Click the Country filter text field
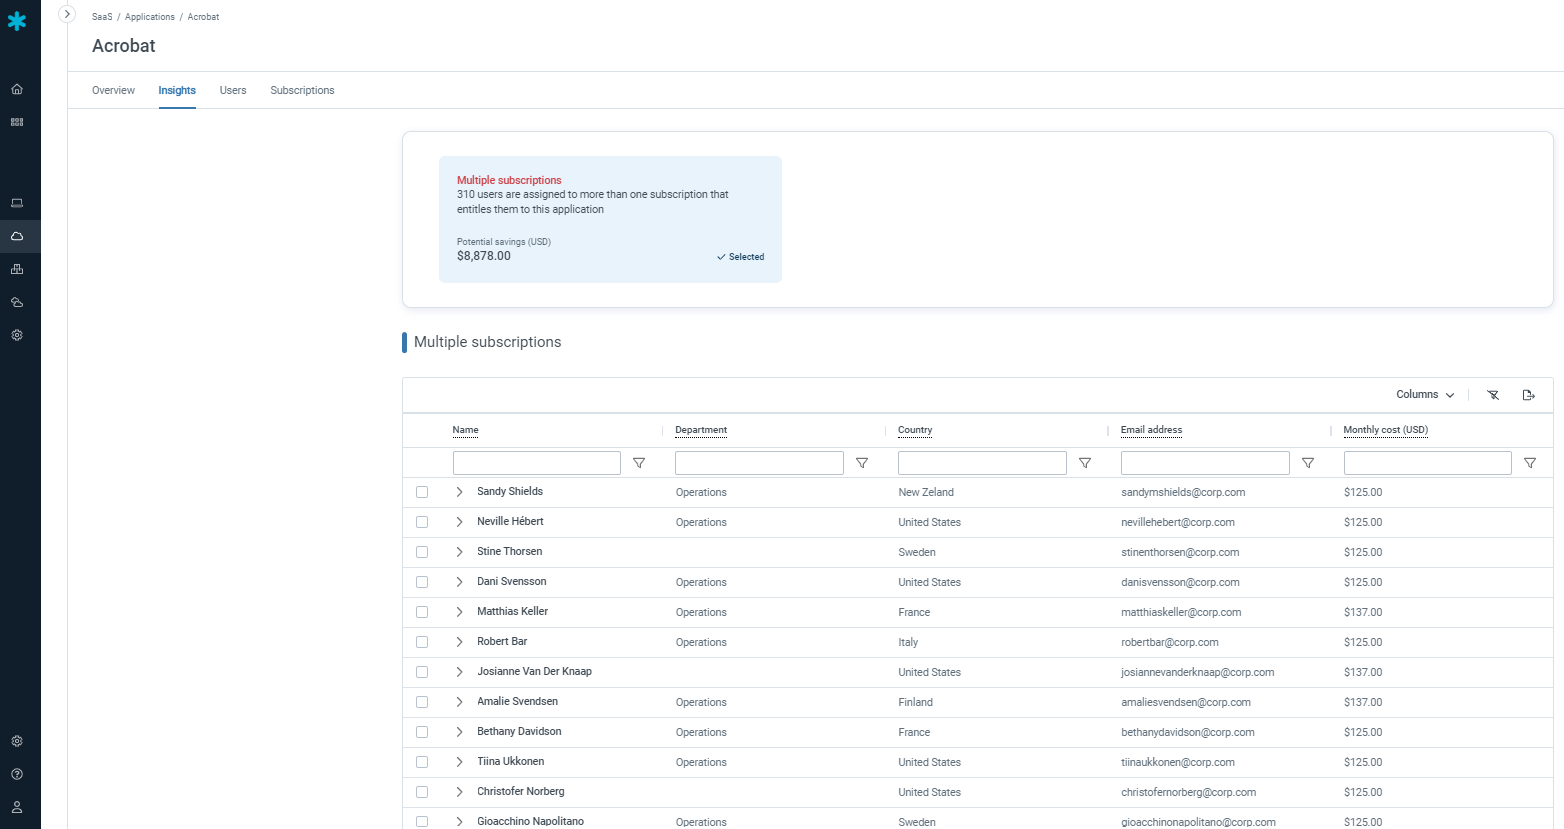This screenshot has height=829, width=1564. (981, 463)
